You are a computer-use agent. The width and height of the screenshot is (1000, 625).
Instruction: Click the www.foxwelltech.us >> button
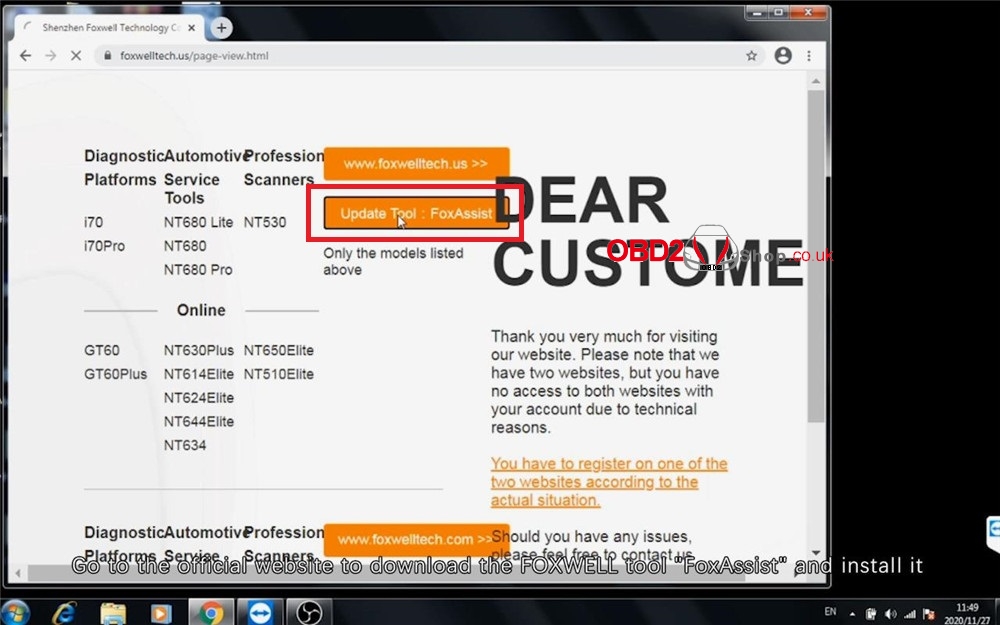(x=416, y=163)
